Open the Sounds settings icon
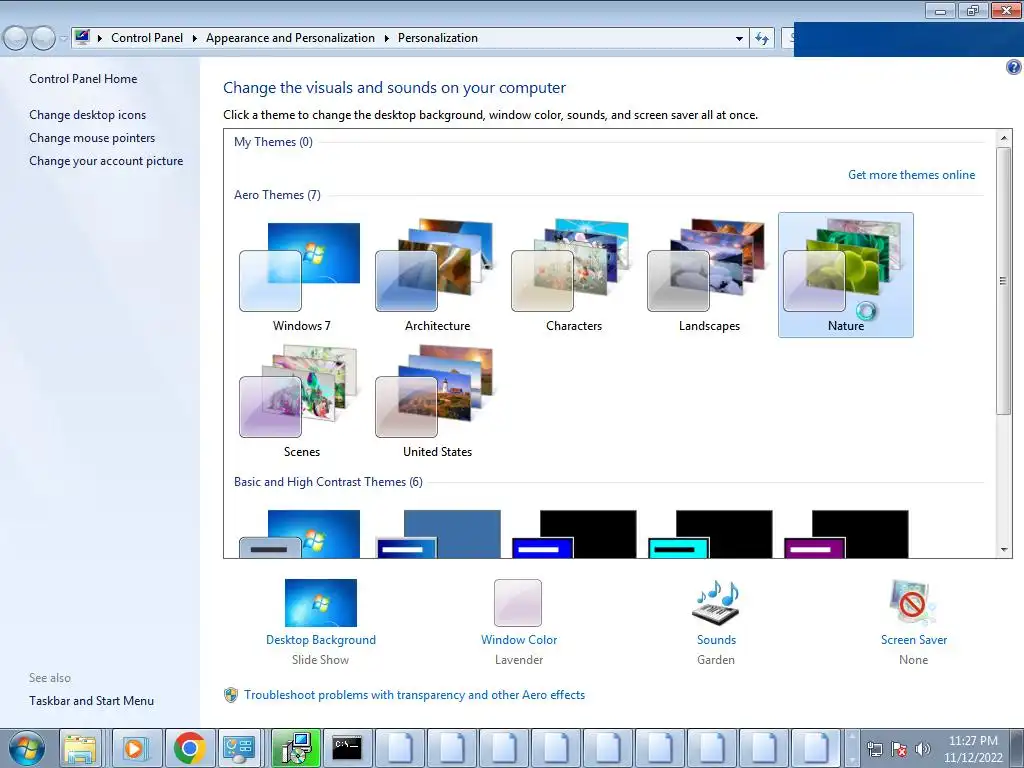 [x=716, y=603]
